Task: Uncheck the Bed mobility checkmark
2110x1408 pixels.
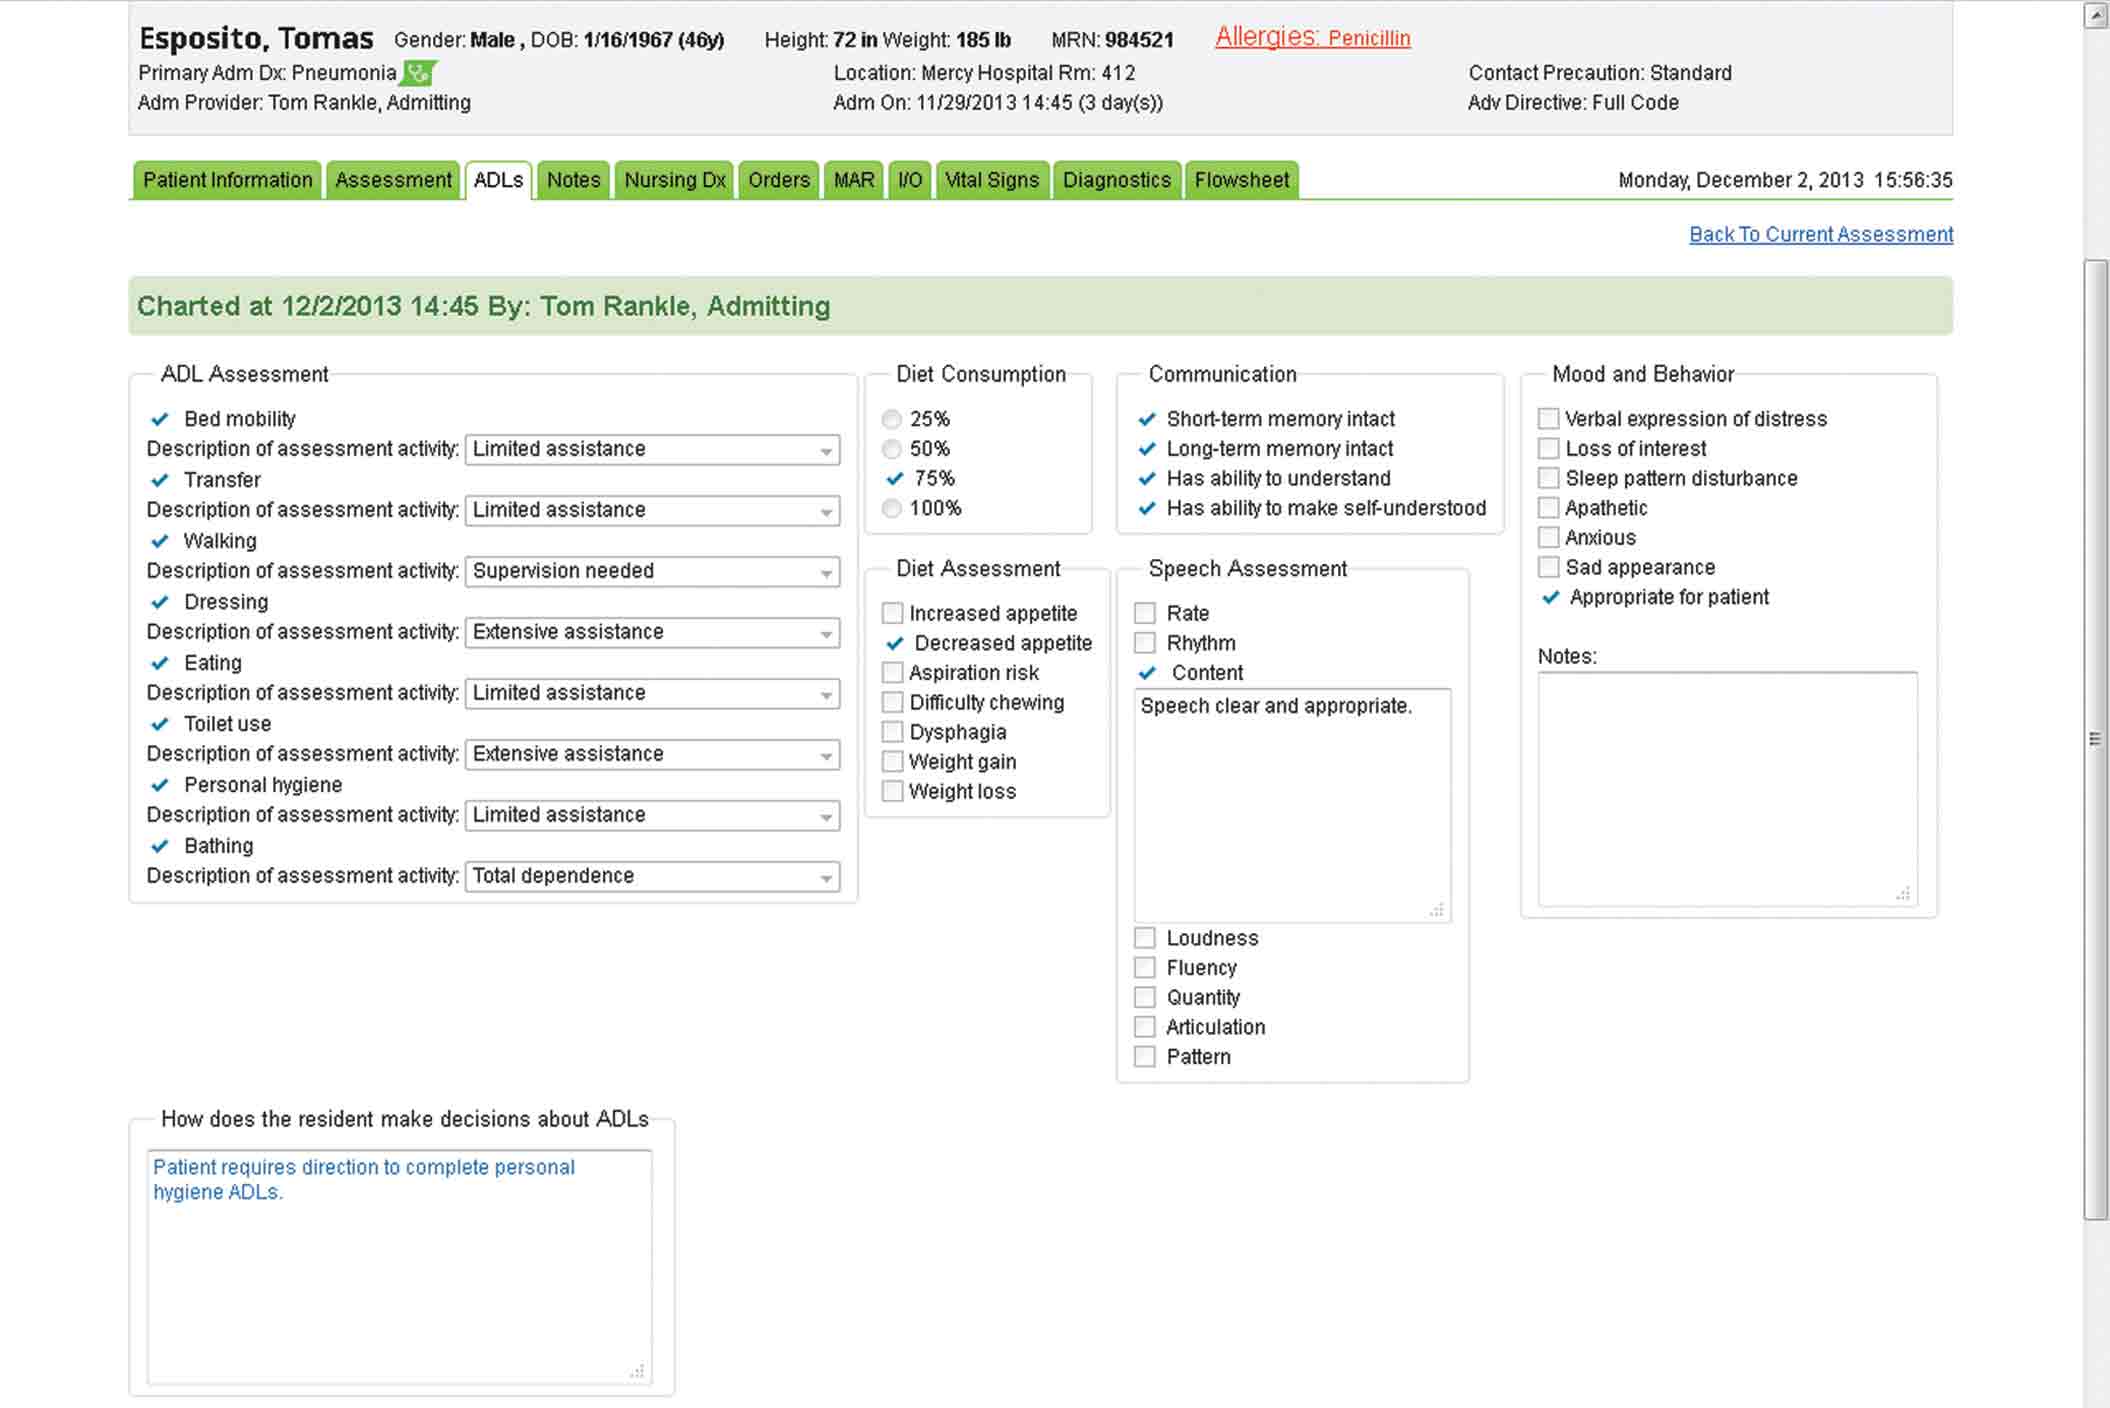Action: coord(159,419)
